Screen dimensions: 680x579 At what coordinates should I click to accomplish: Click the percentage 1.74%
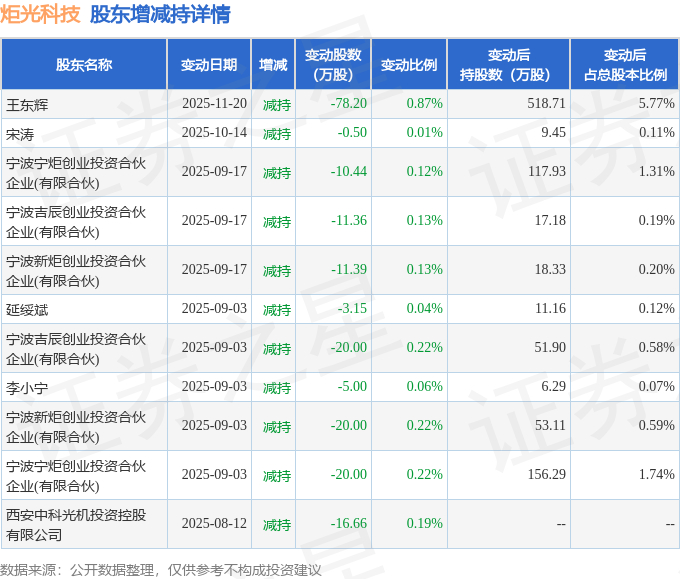(656, 474)
